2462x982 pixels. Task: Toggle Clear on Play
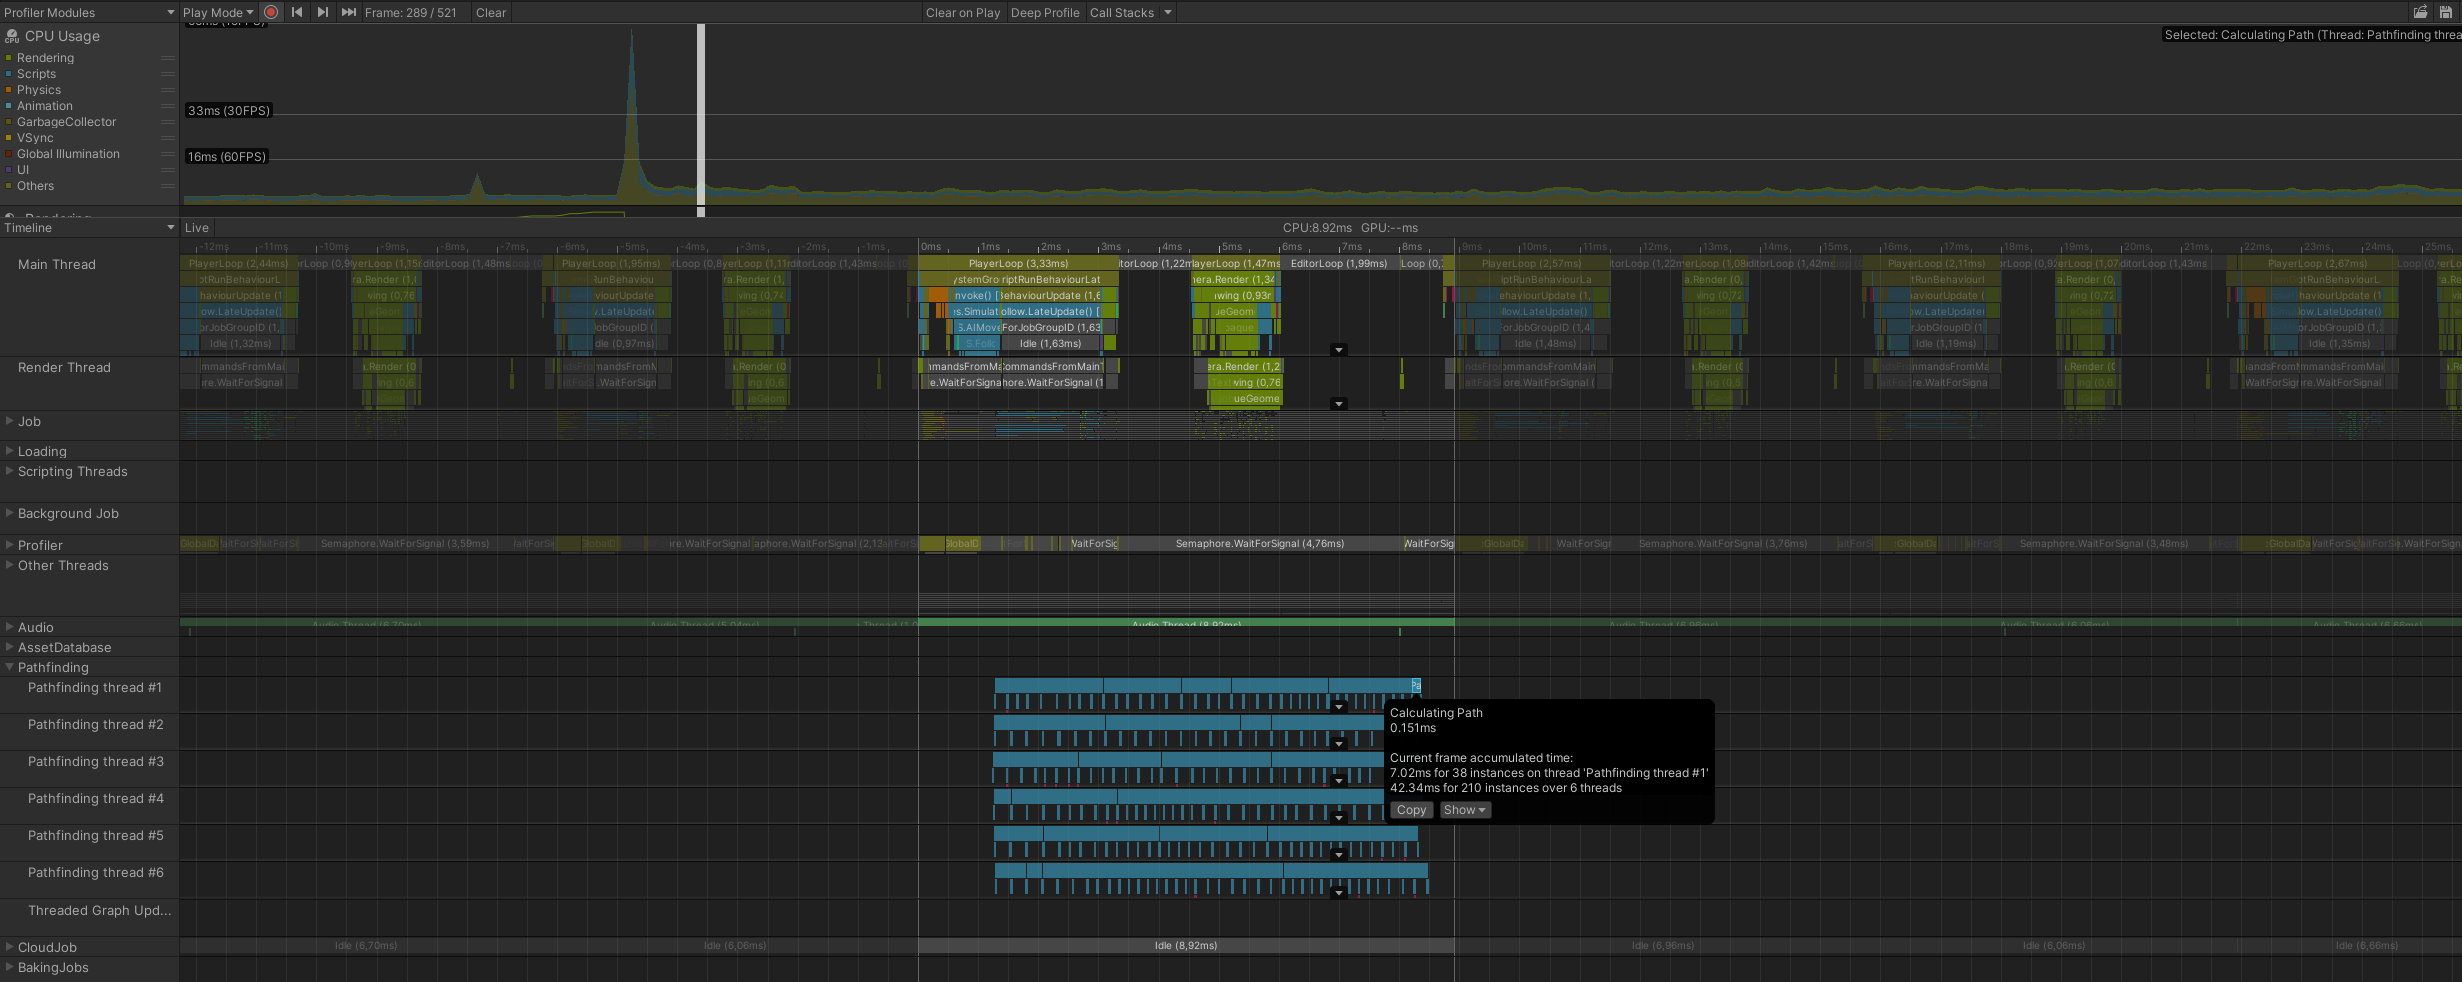[x=962, y=13]
